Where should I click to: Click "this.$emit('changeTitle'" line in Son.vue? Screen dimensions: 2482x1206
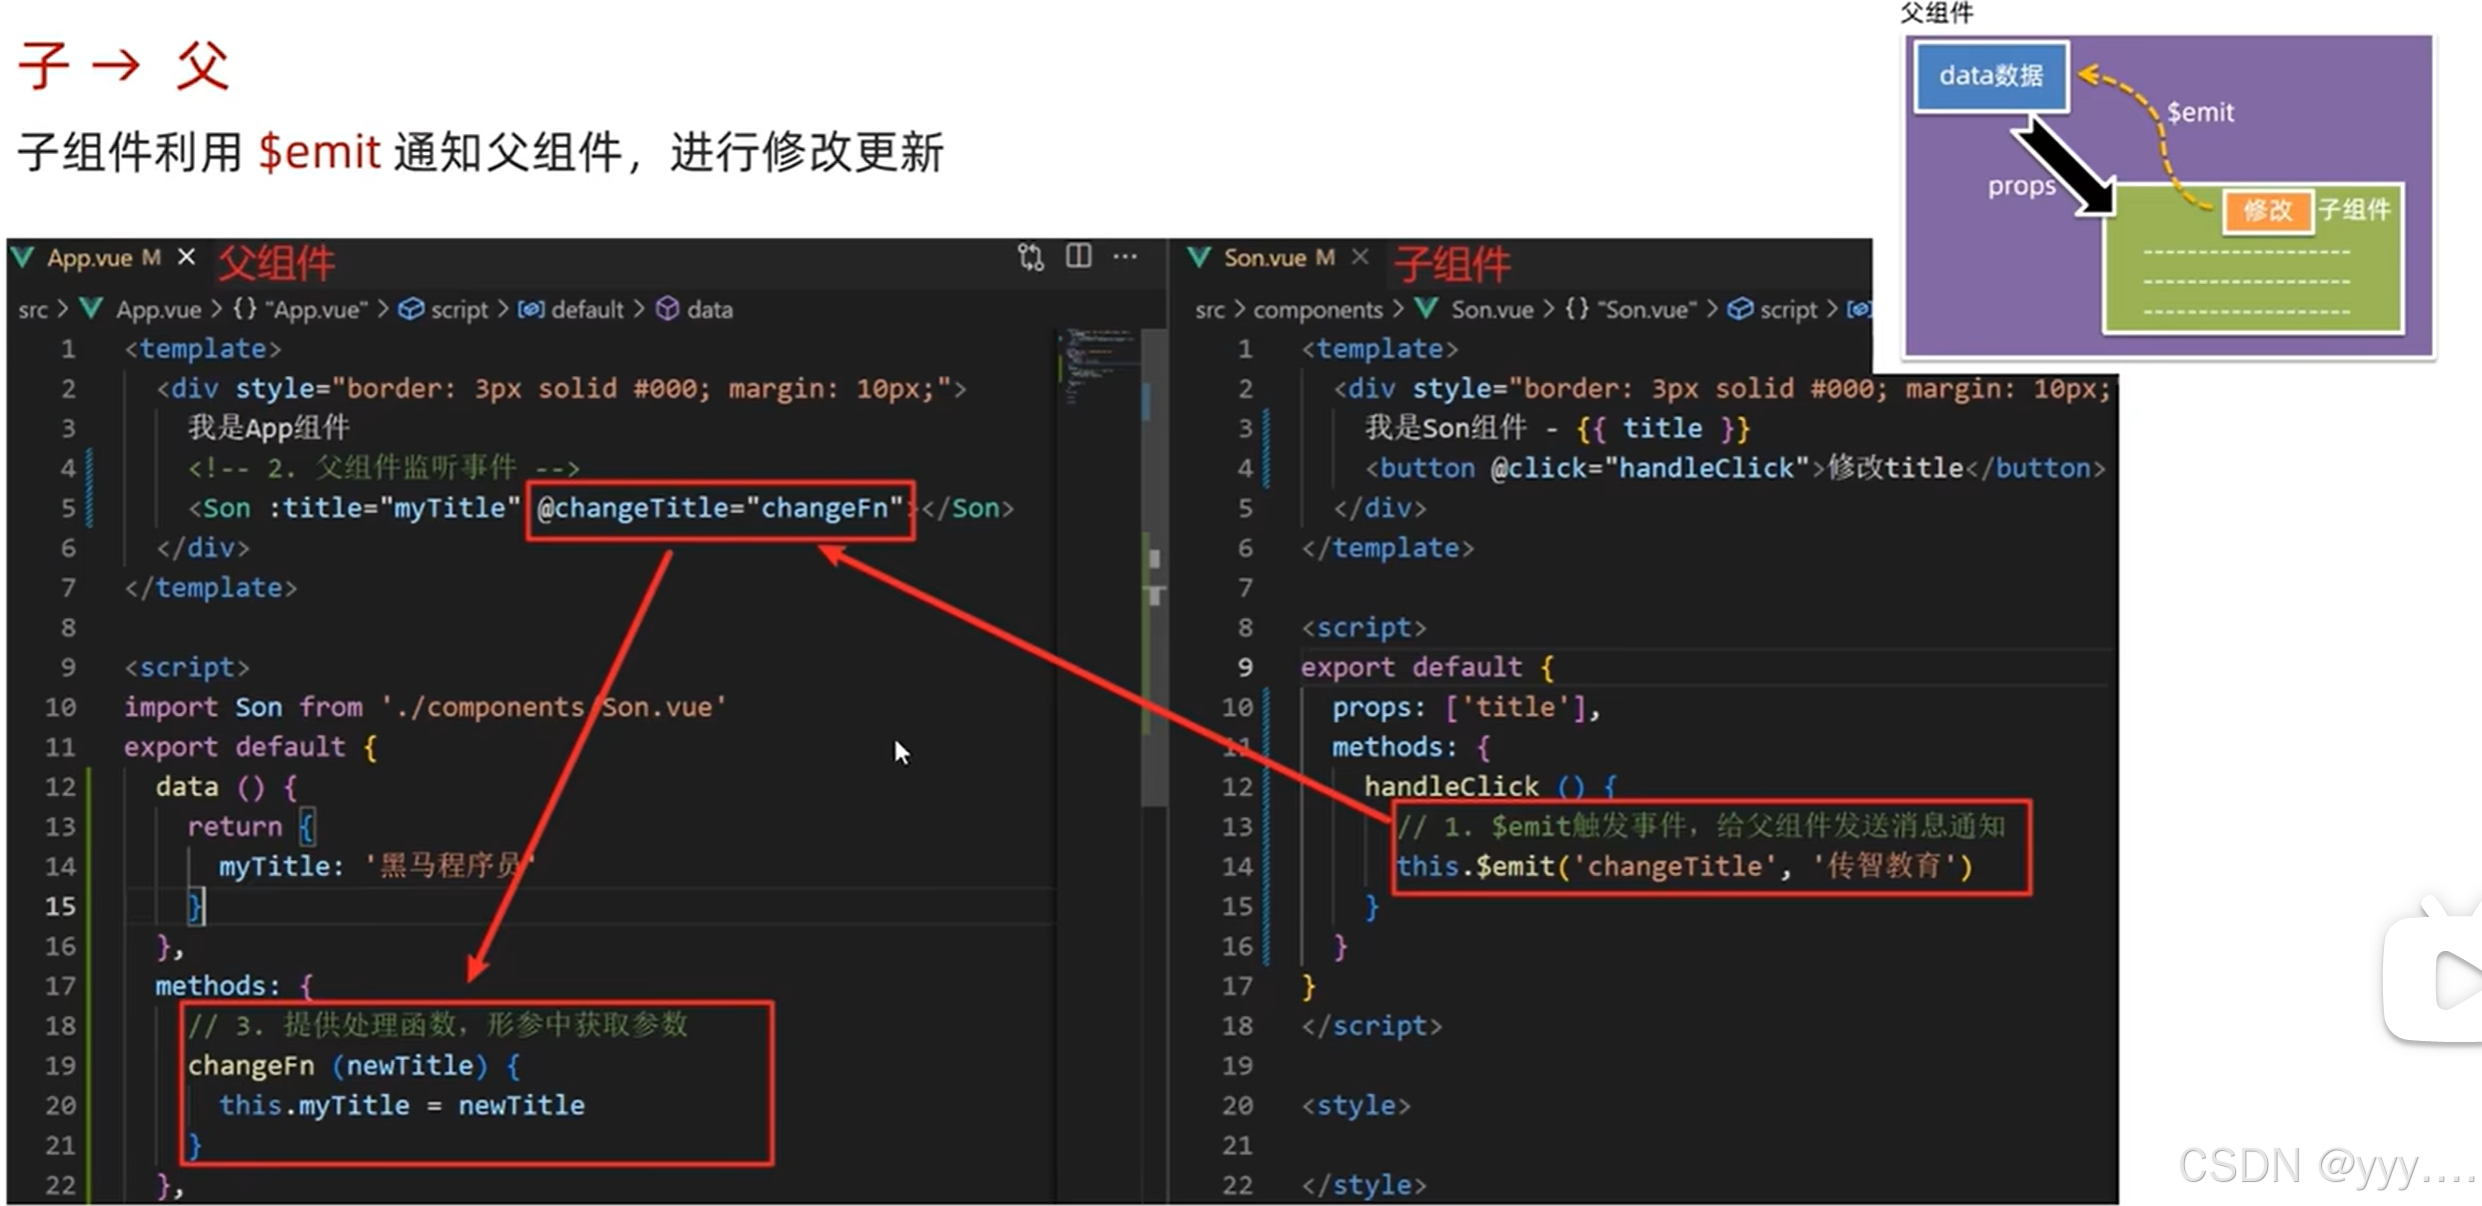tap(1685, 866)
